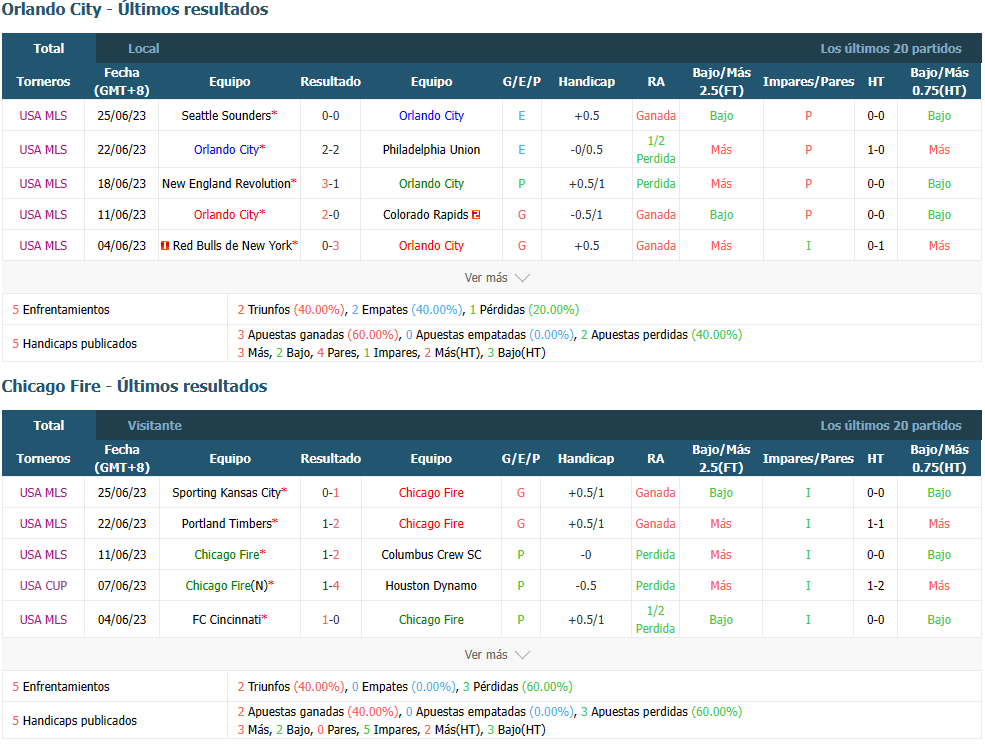985x744 pixels.
Task: Open 1-4 result against Houston Dynamo
Action: click(x=330, y=586)
